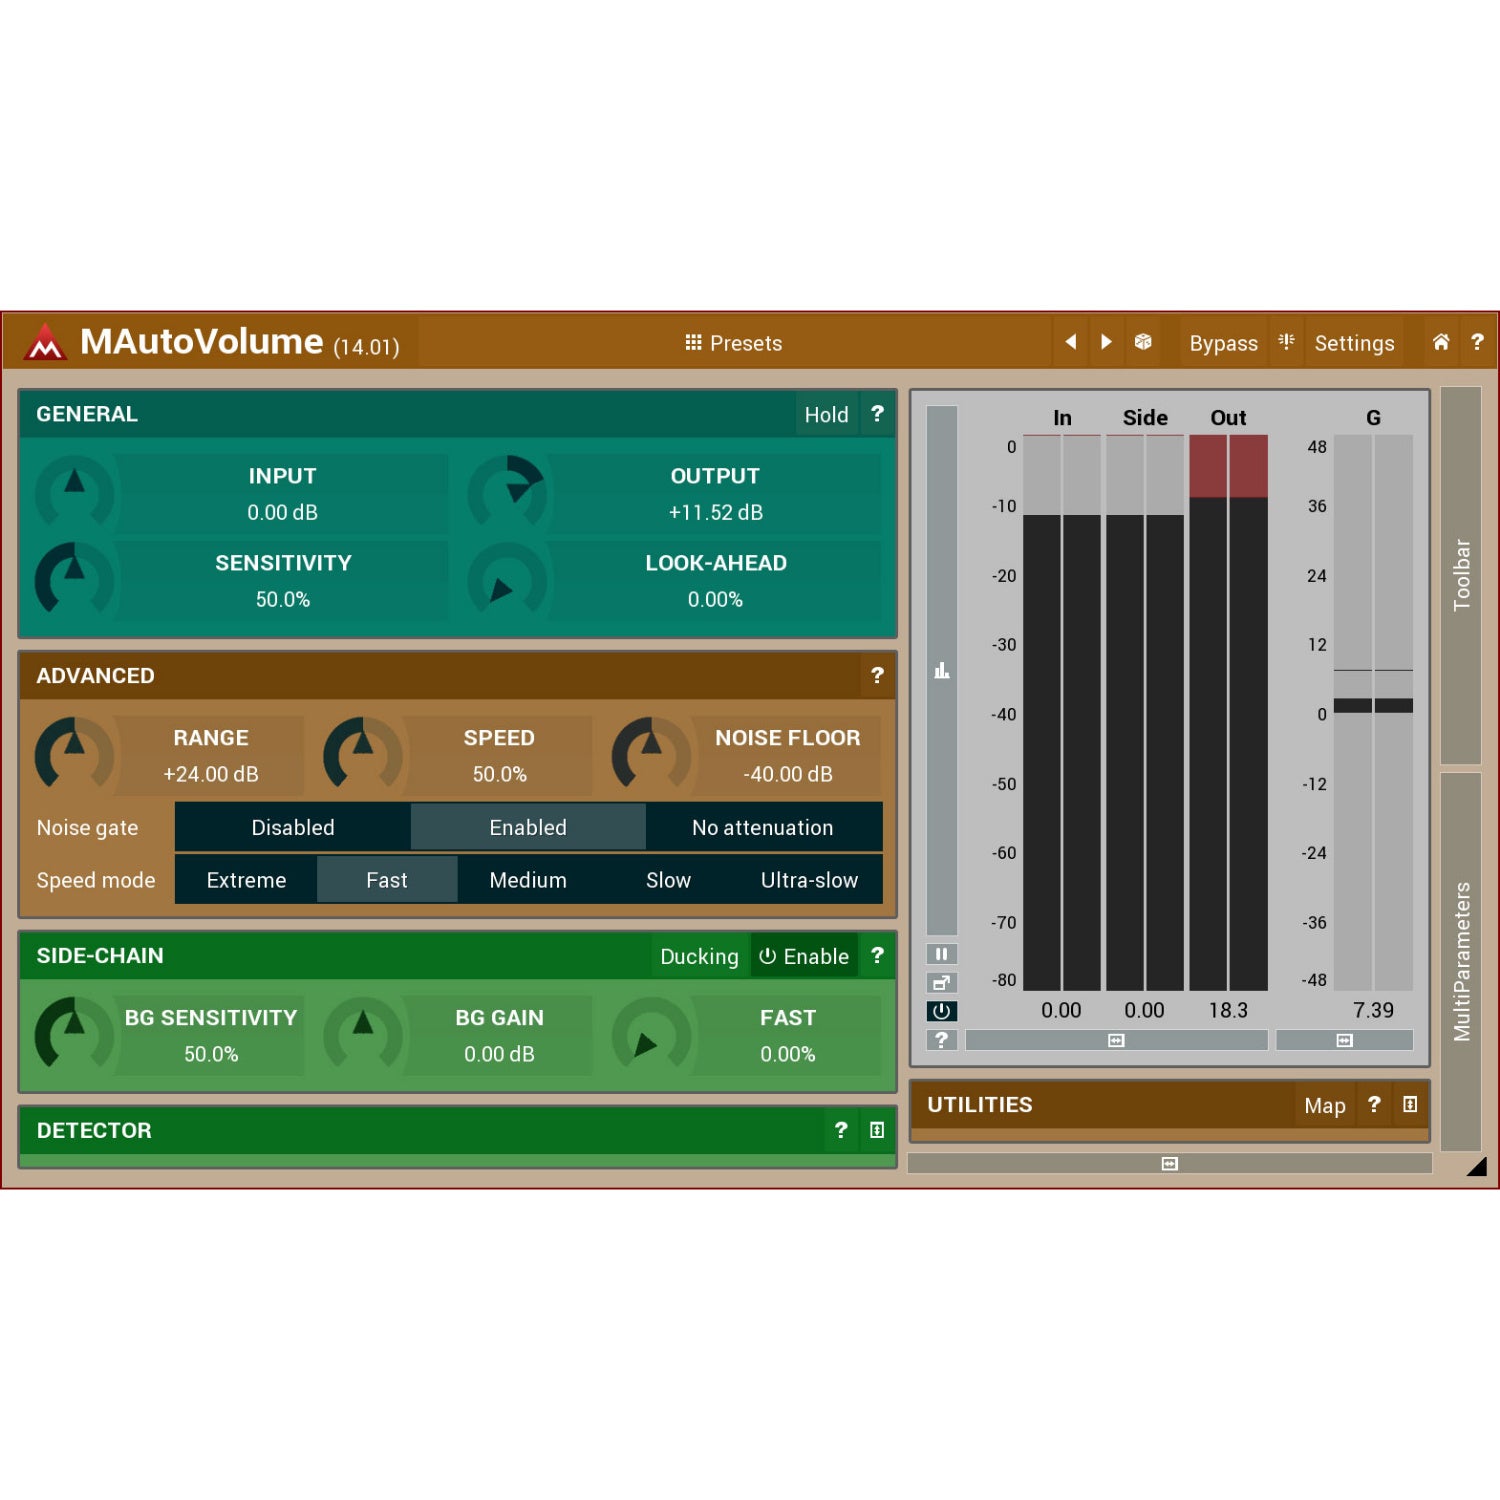Set Noise gate to No attenuation
Image resolution: width=1500 pixels, height=1500 pixels.
[x=763, y=827]
